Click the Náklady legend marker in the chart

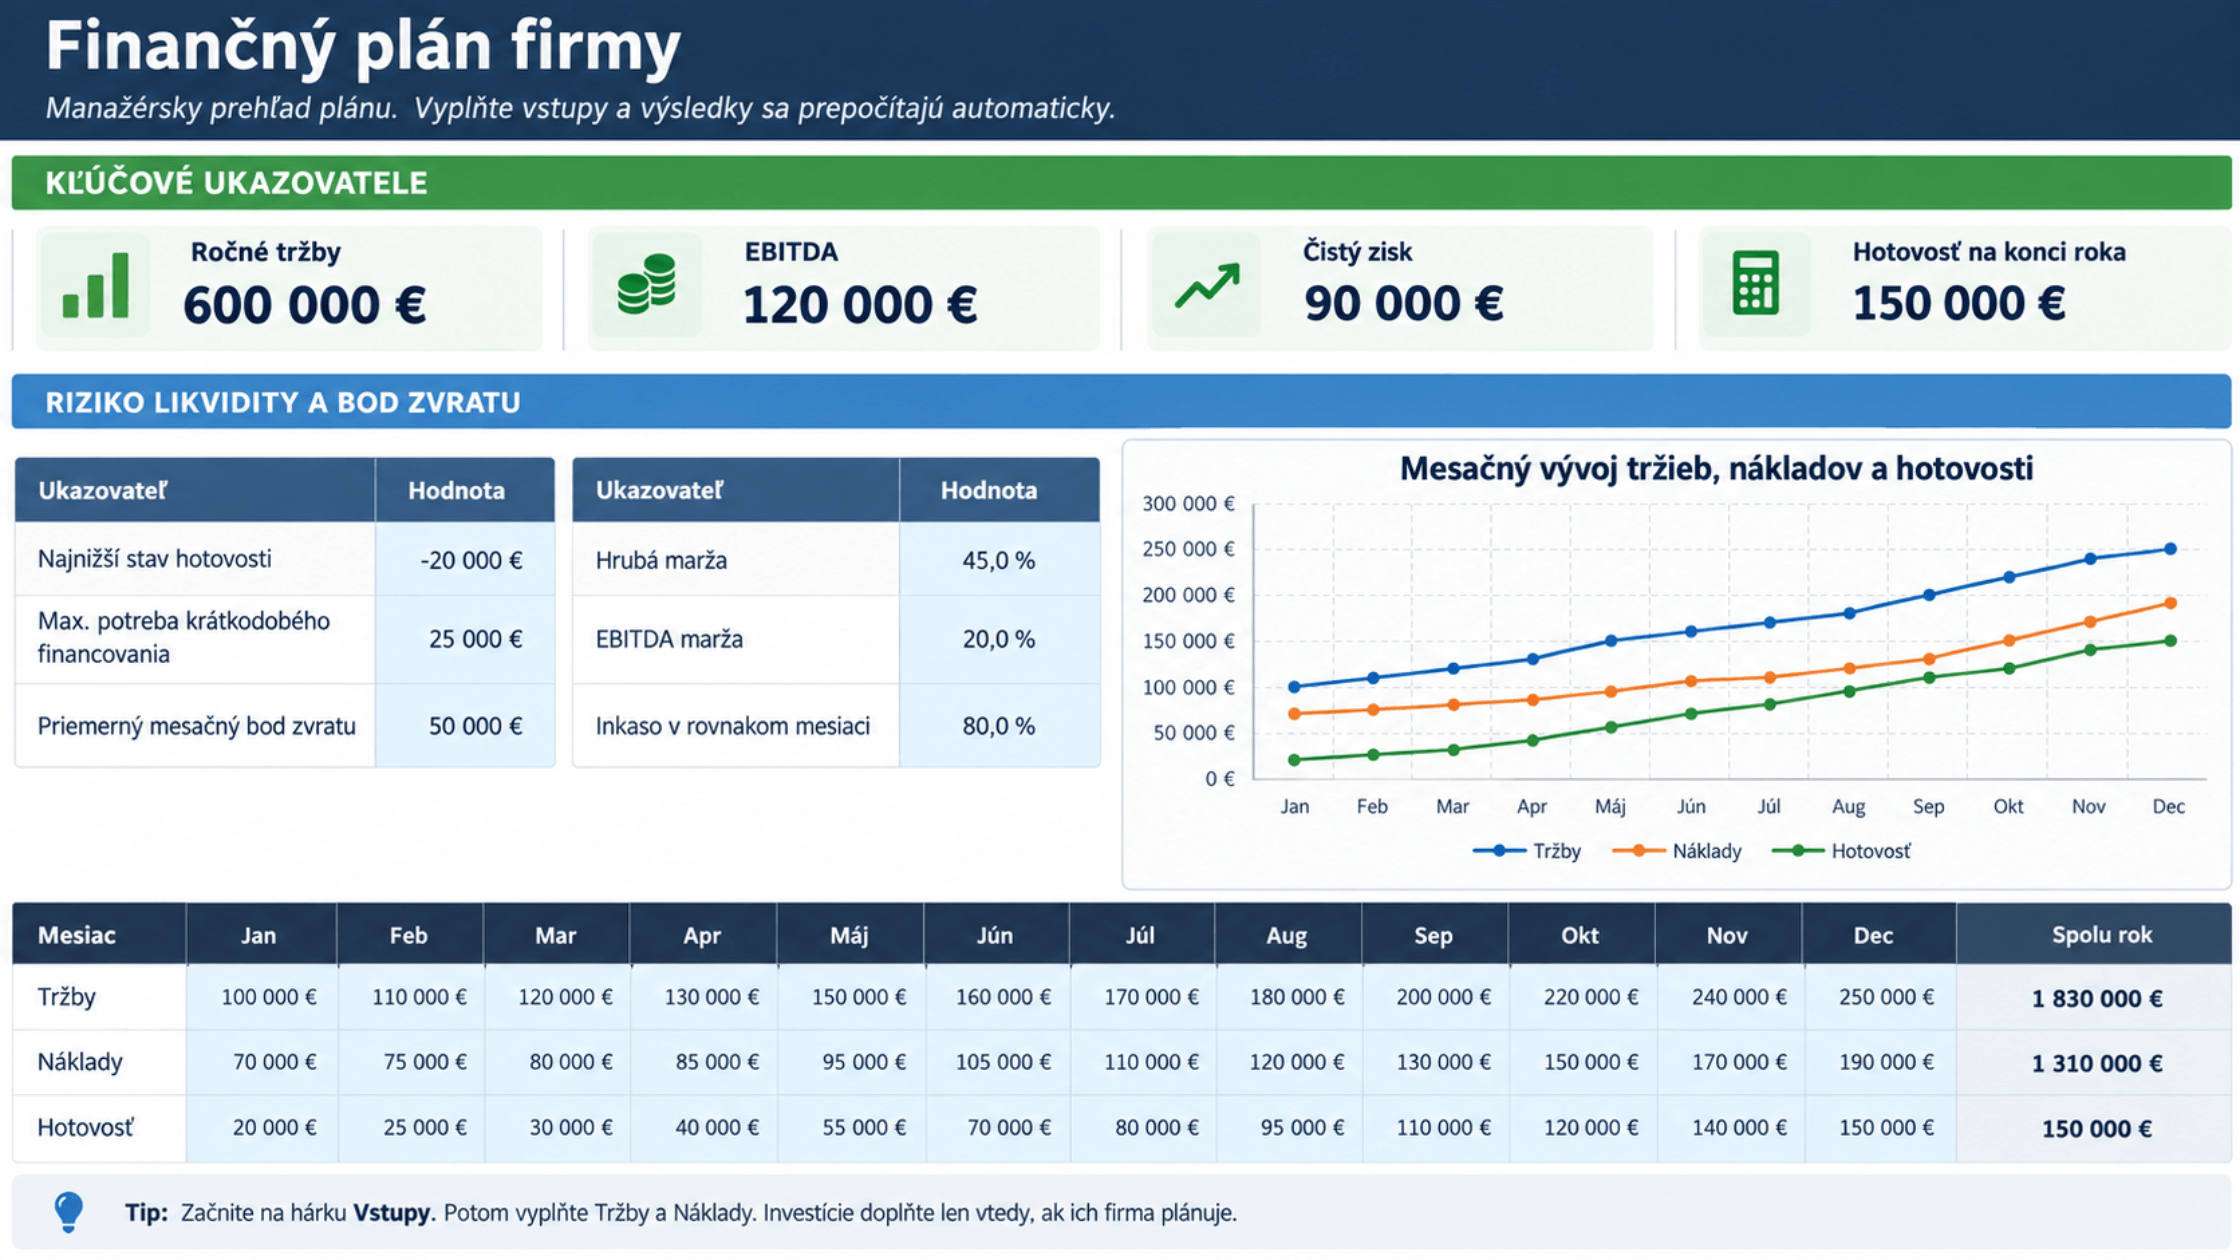1638,851
